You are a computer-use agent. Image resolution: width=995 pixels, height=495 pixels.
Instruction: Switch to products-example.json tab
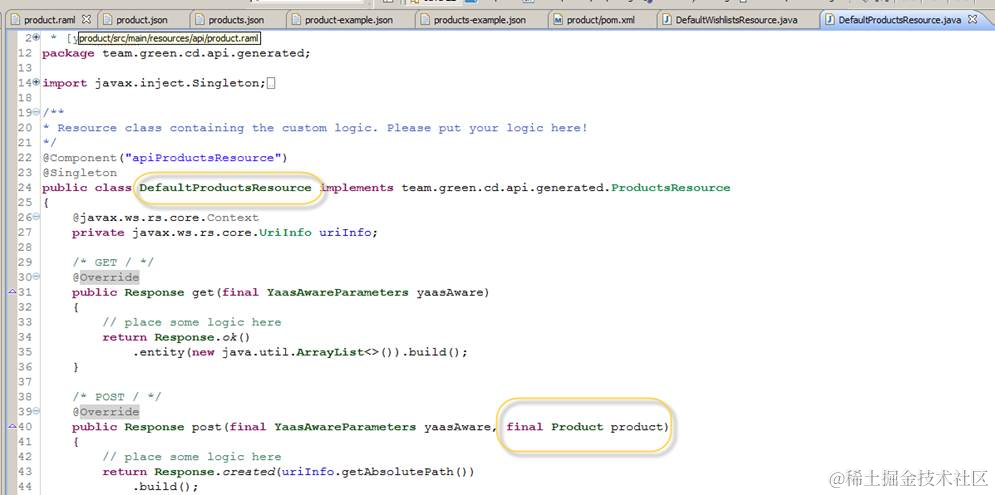tap(479, 20)
